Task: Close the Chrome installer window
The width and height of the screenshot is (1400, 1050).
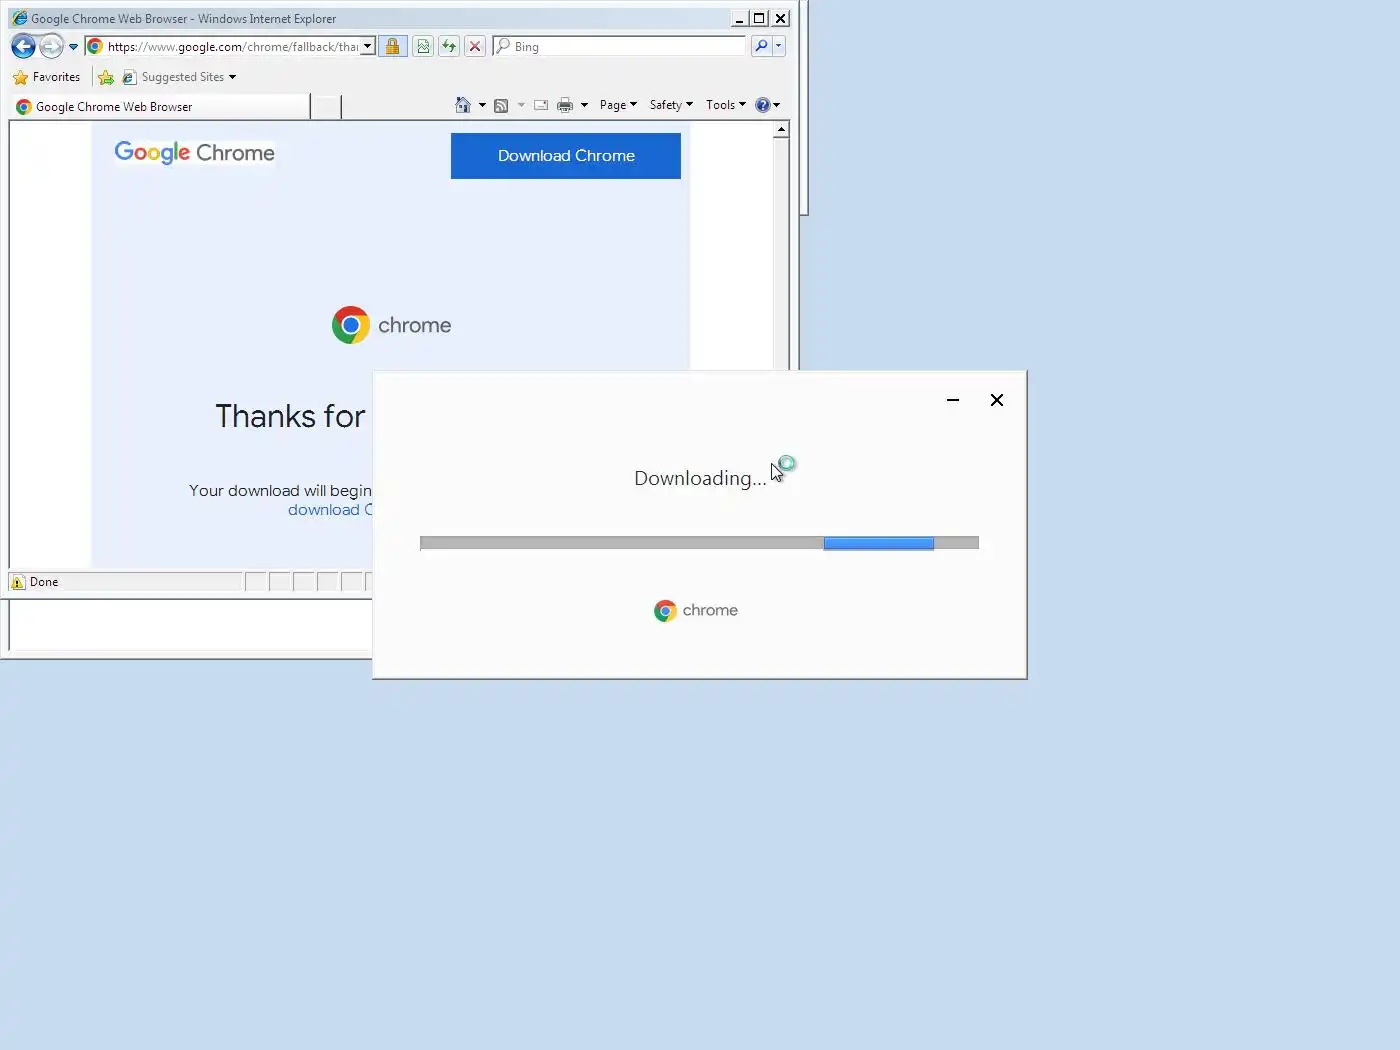Action: click(997, 400)
